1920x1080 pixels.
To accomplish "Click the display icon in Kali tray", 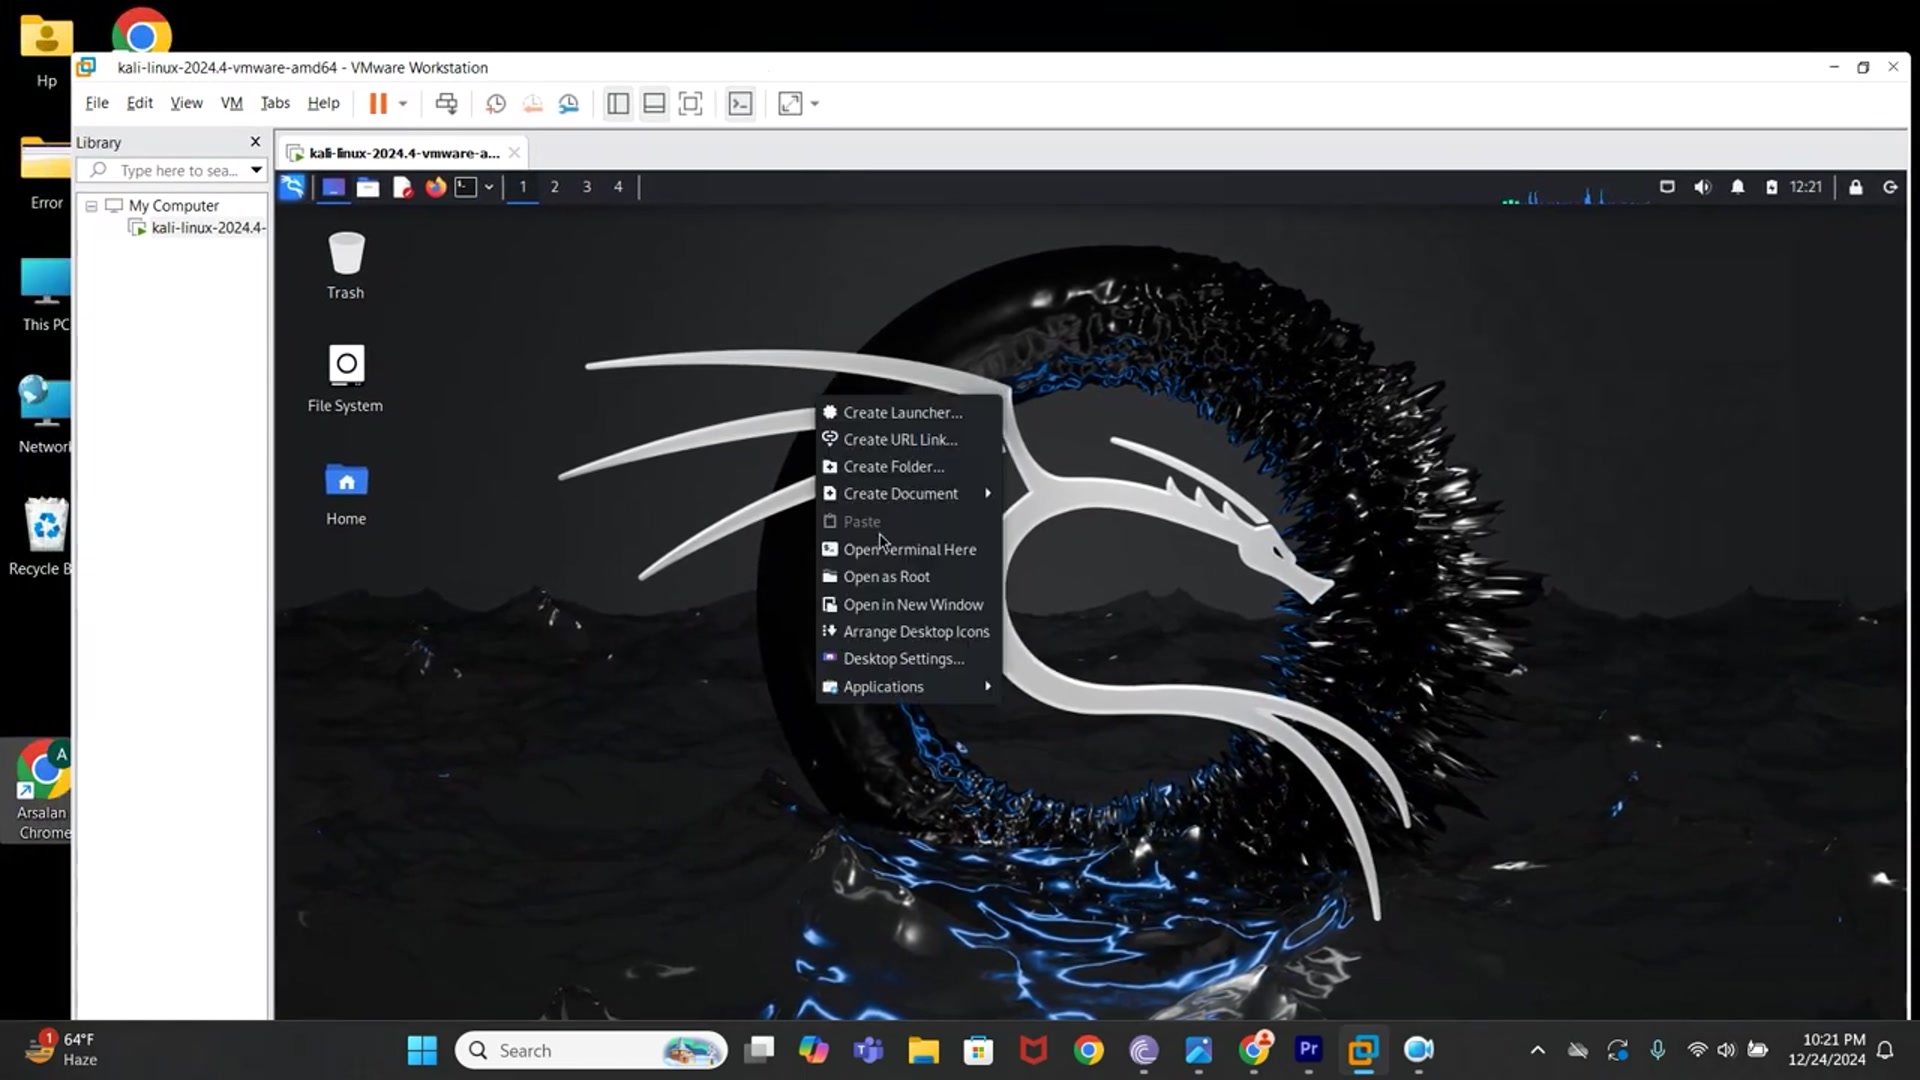I will (x=1667, y=187).
